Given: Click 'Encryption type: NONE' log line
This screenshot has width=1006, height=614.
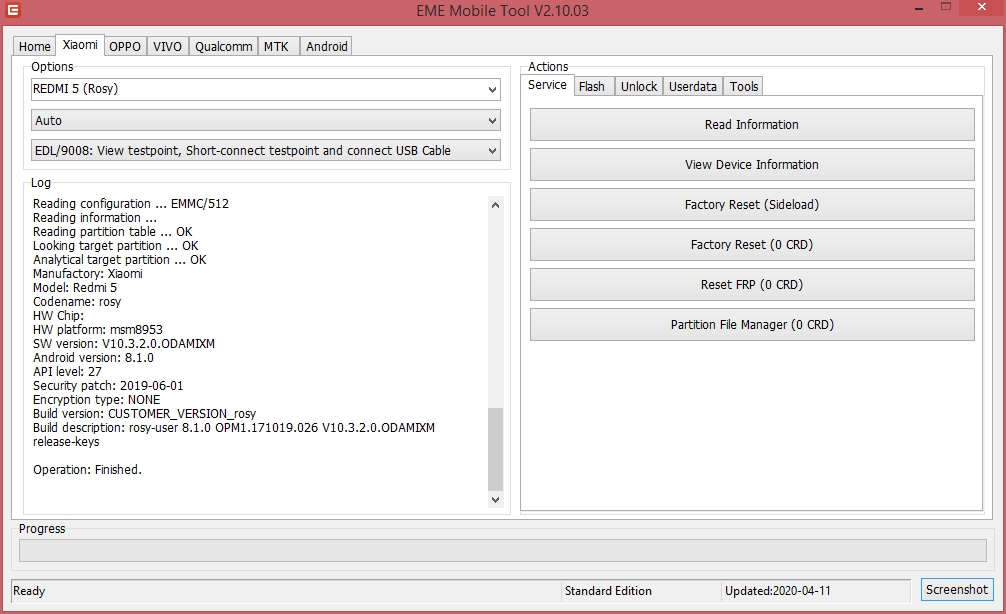Looking at the screenshot, I should tap(96, 400).
